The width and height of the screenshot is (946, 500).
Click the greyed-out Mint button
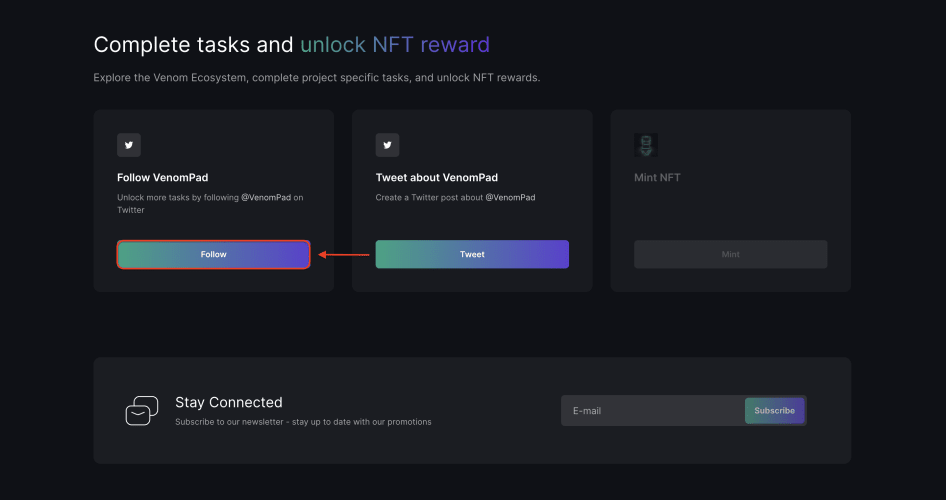point(731,255)
